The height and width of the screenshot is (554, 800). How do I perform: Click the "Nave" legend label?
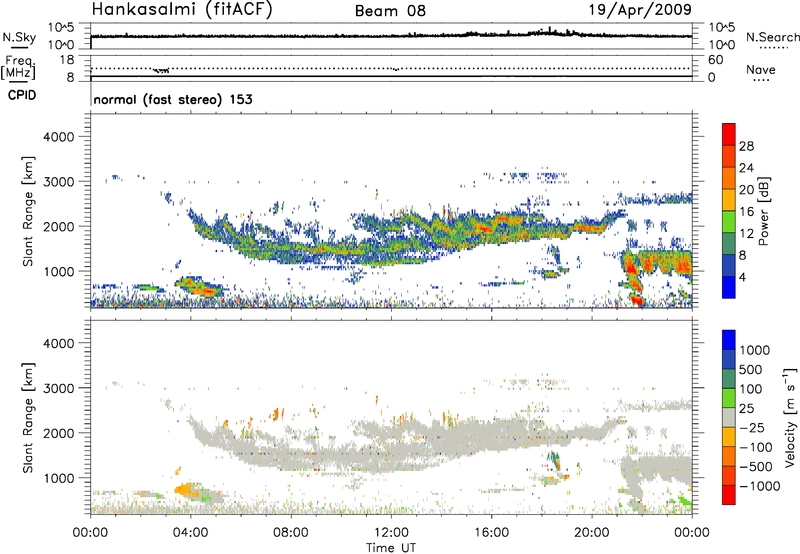coord(761,69)
